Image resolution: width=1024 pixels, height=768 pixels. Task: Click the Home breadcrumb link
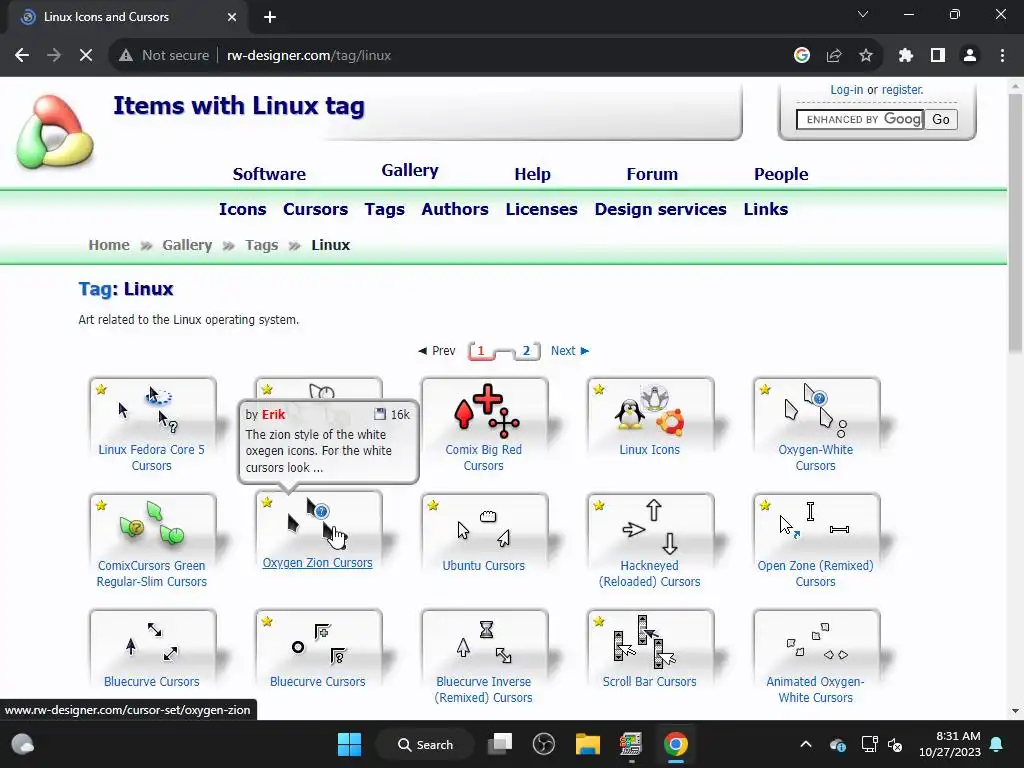click(109, 245)
